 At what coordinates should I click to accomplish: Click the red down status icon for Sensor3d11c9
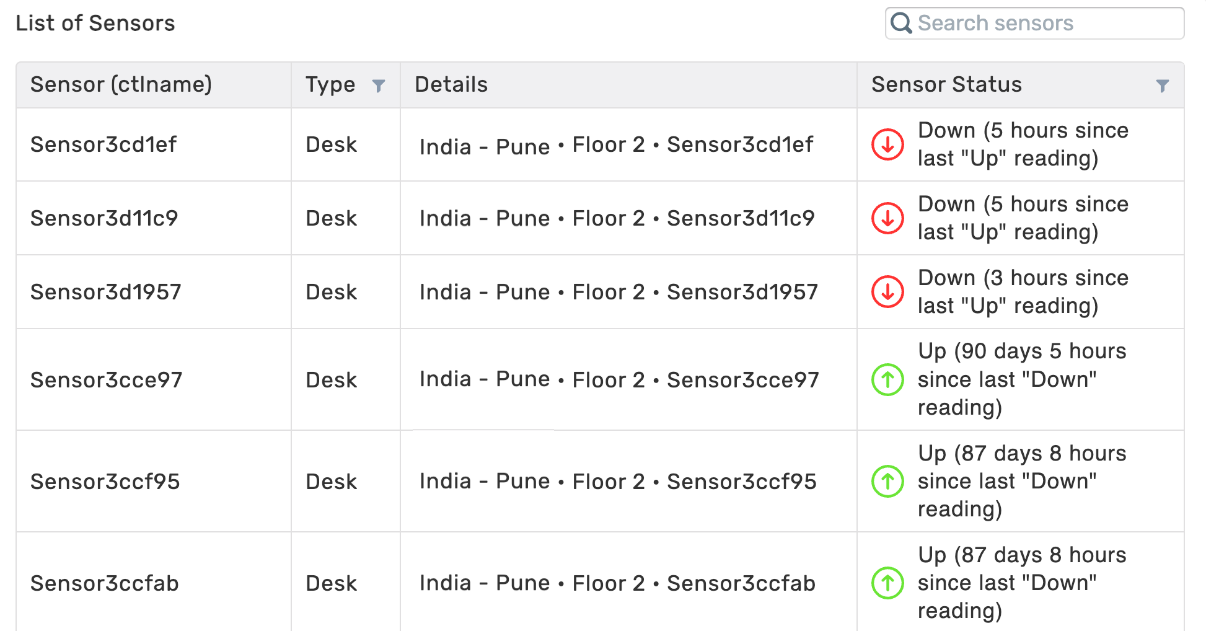(x=887, y=218)
